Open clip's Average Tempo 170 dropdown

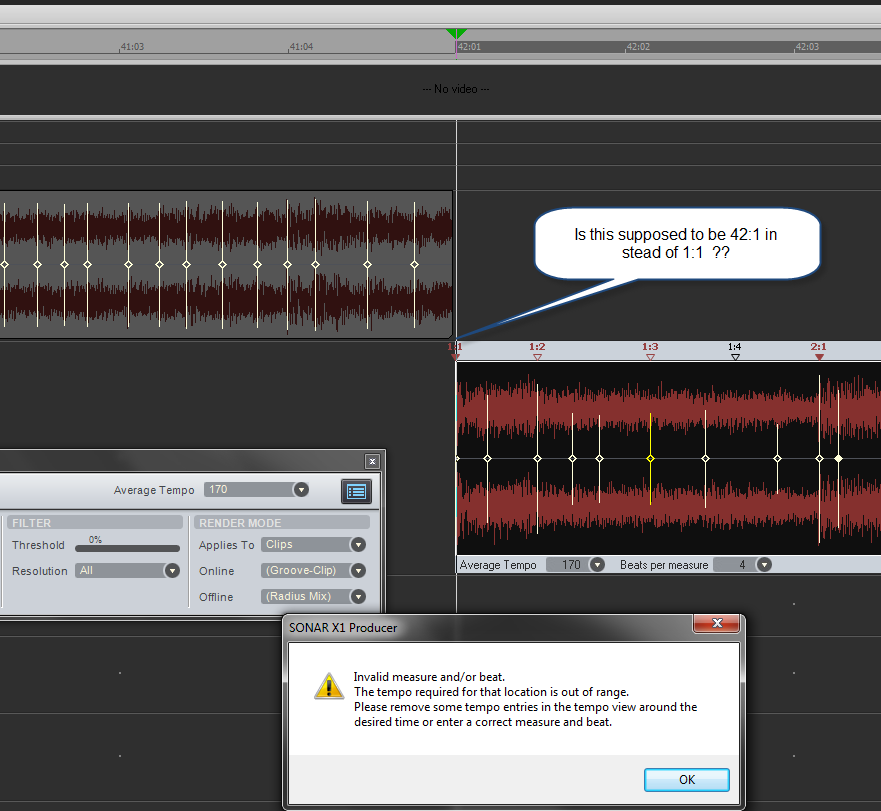coord(597,565)
